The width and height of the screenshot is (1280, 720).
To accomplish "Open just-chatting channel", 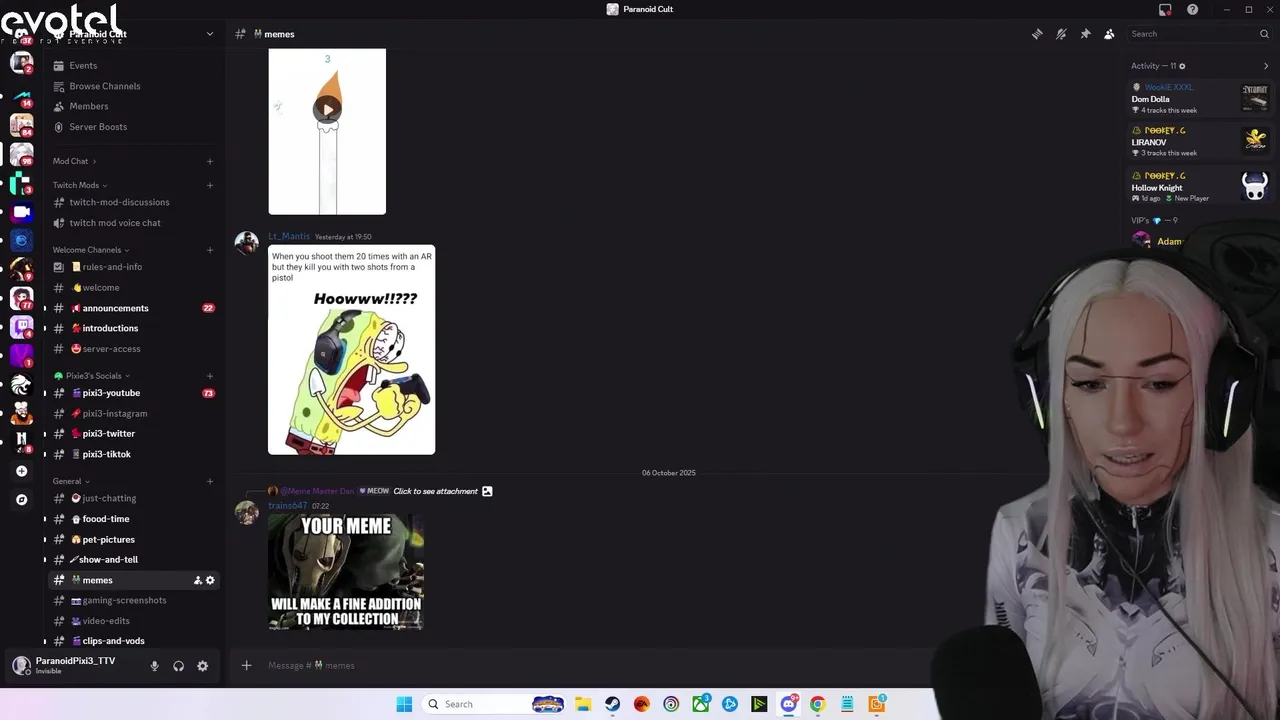I will tap(132, 498).
